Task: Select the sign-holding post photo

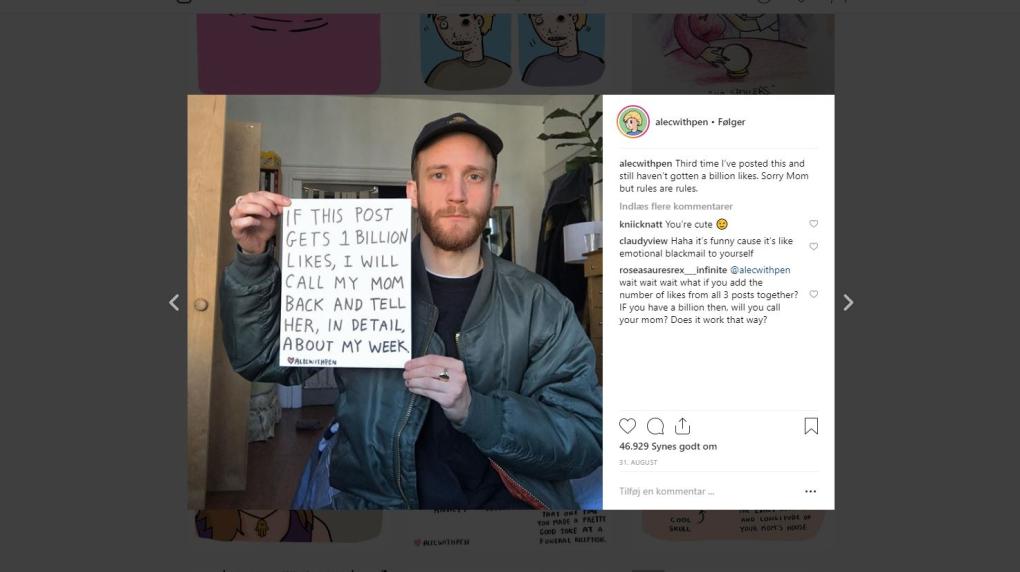Action: click(395, 302)
